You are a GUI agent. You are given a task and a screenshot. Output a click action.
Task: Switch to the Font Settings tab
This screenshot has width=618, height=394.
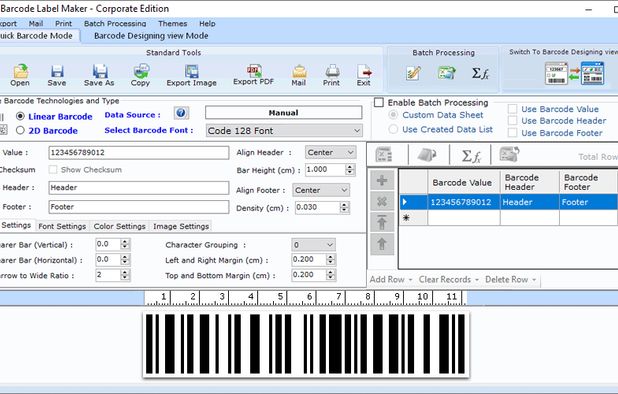(62, 226)
